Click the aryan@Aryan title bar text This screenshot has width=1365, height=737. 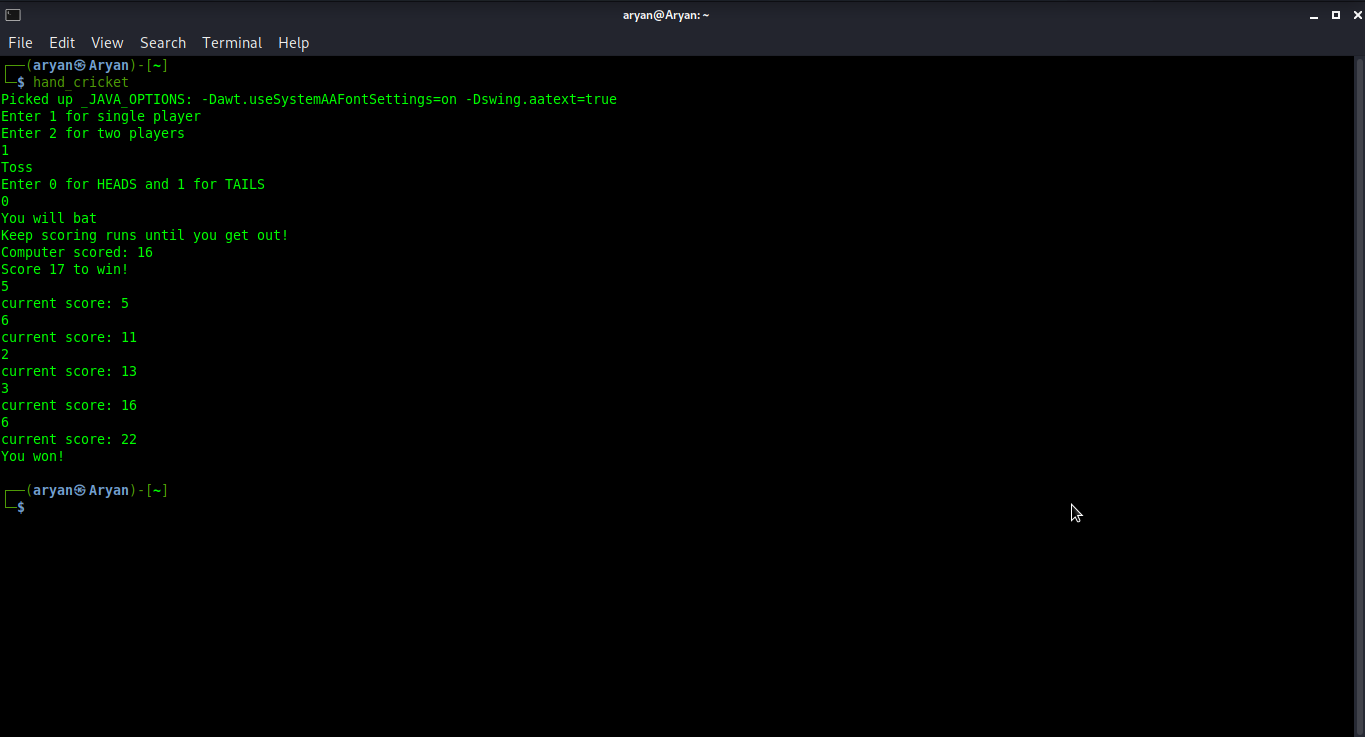click(x=666, y=14)
